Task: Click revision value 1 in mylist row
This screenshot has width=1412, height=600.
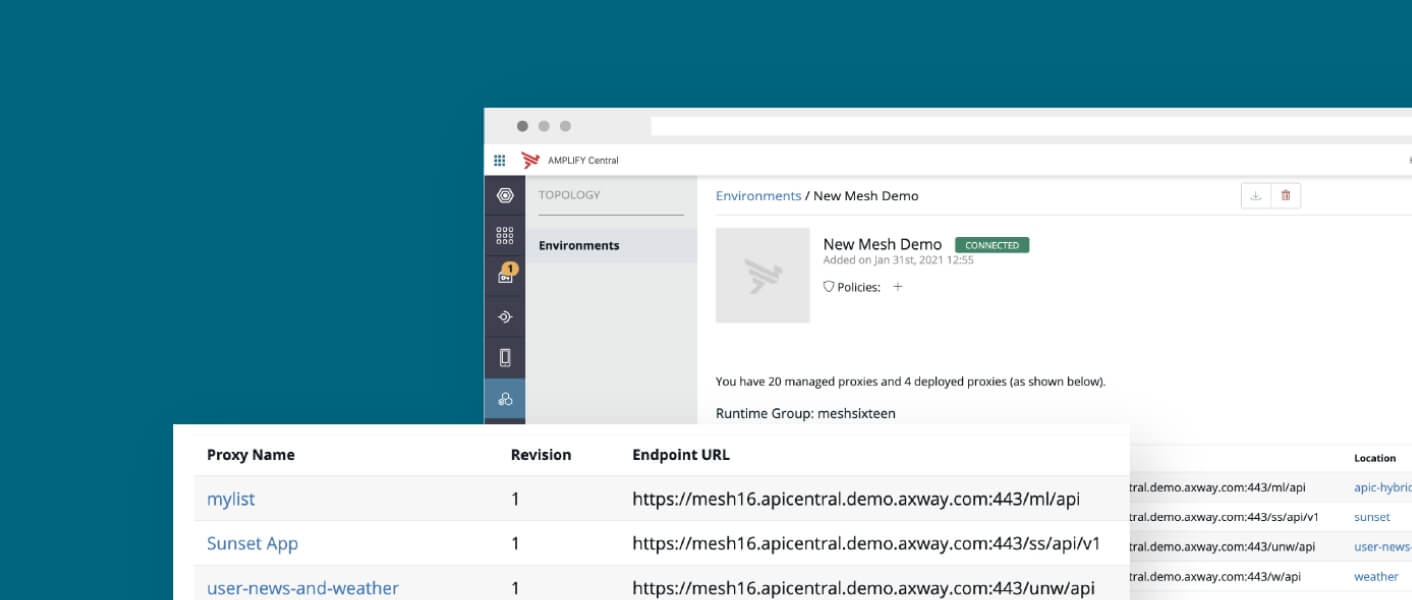Action: coord(515,499)
